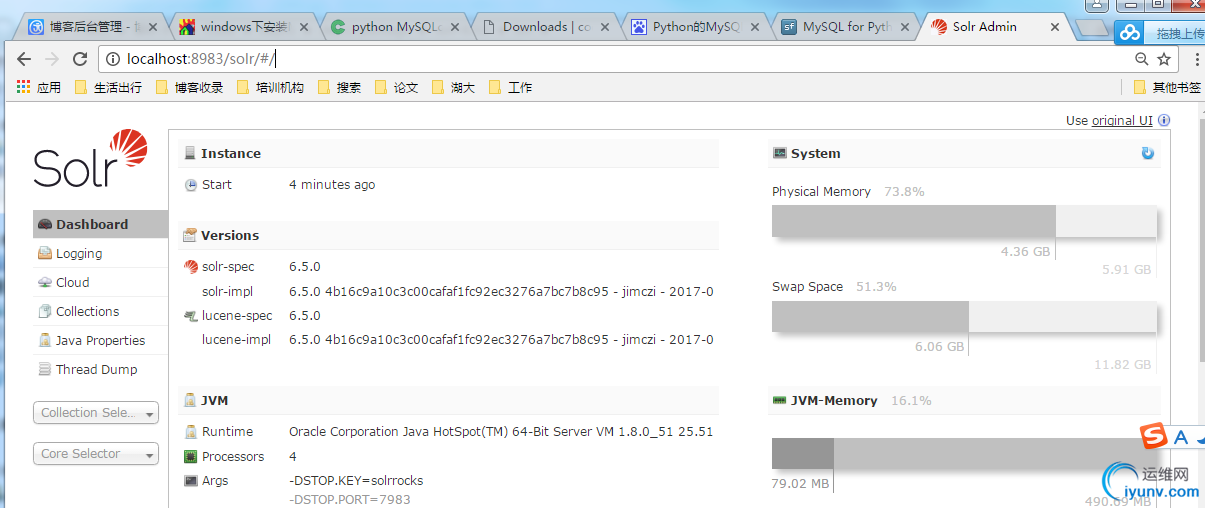
Task: View Java Properties page
Action: click(100, 340)
